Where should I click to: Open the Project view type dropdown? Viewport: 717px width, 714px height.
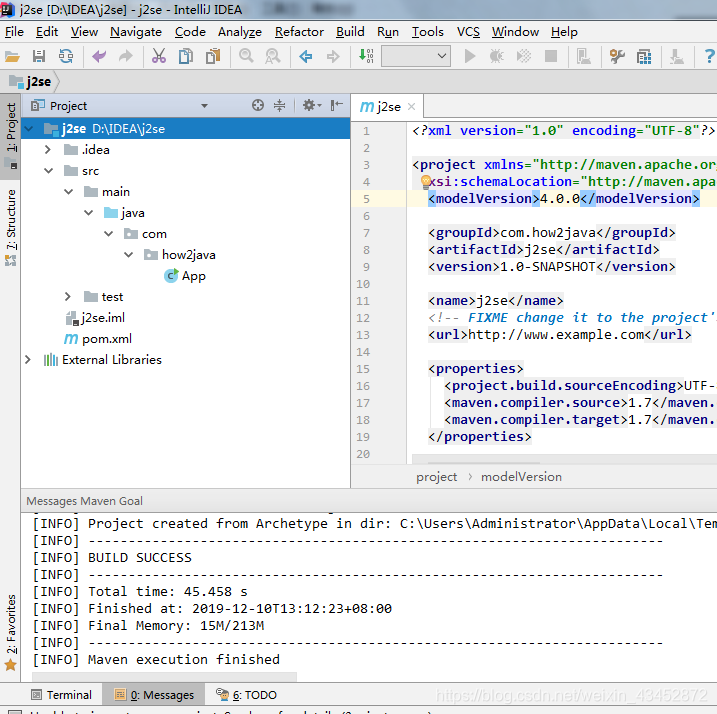click(204, 106)
